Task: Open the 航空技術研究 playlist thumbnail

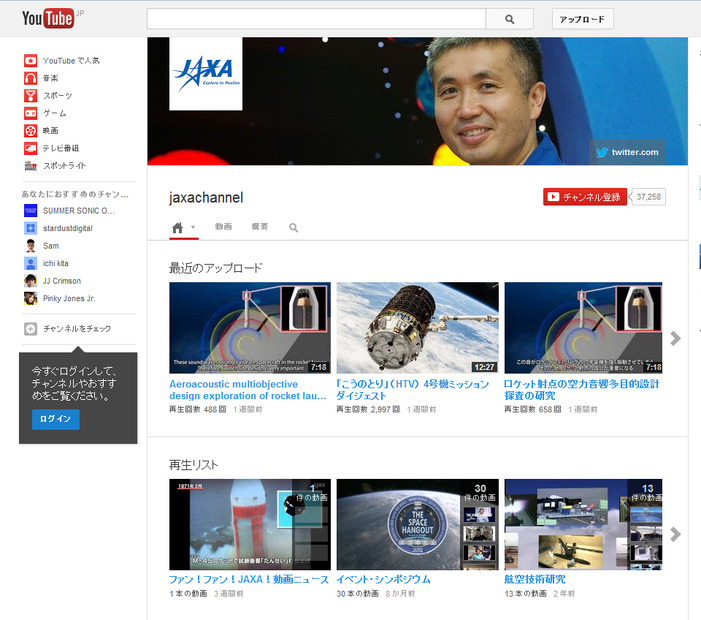Action: (583, 524)
